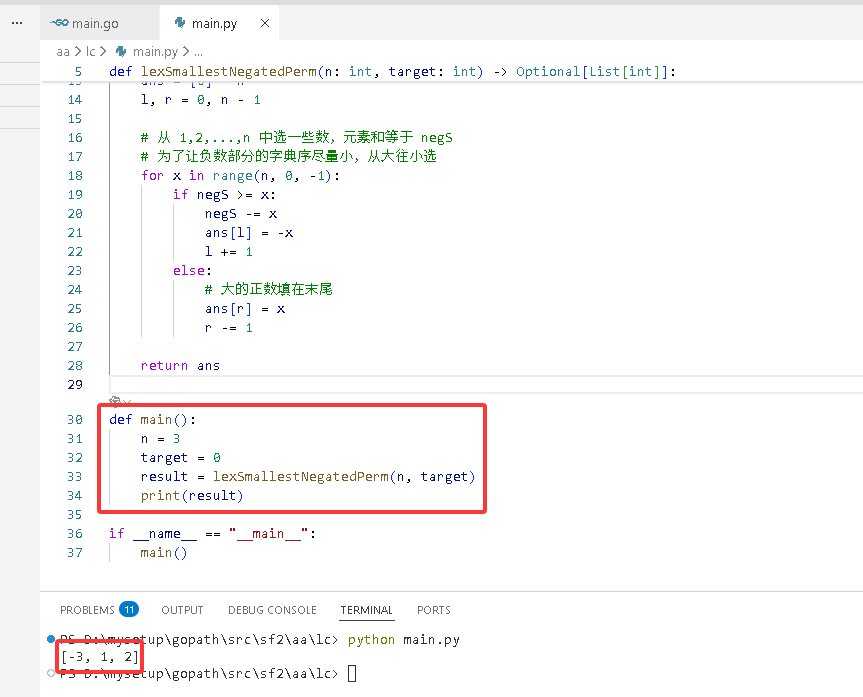This screenshot has width=863, height=697.
Task: Open the DEBUG CONSOLE panel tab
Action: click(272, 610)
